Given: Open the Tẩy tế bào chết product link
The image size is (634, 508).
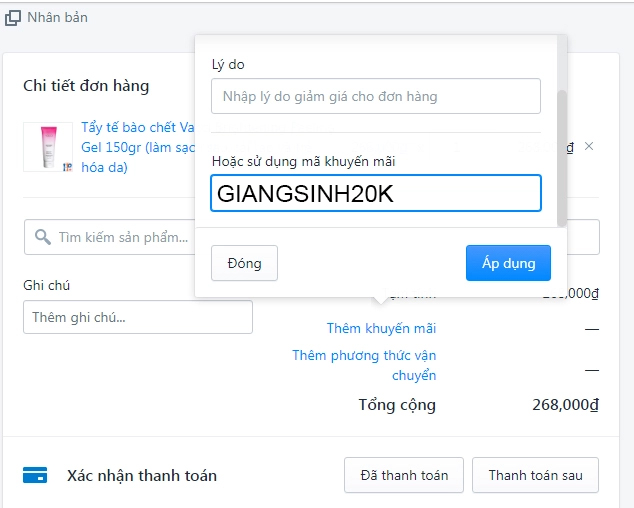Looking at the screenshot, I should click(x=137, y=147).
